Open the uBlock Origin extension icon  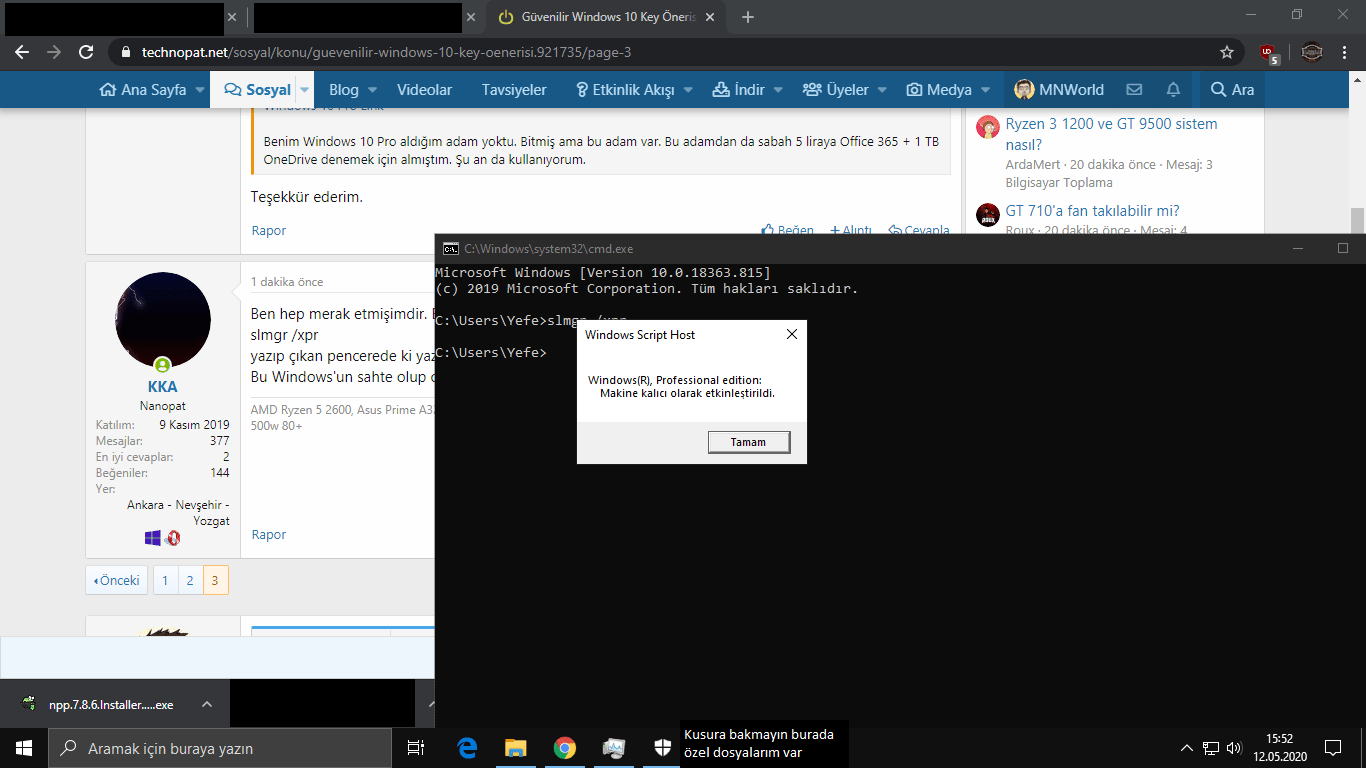[1268, 53]
